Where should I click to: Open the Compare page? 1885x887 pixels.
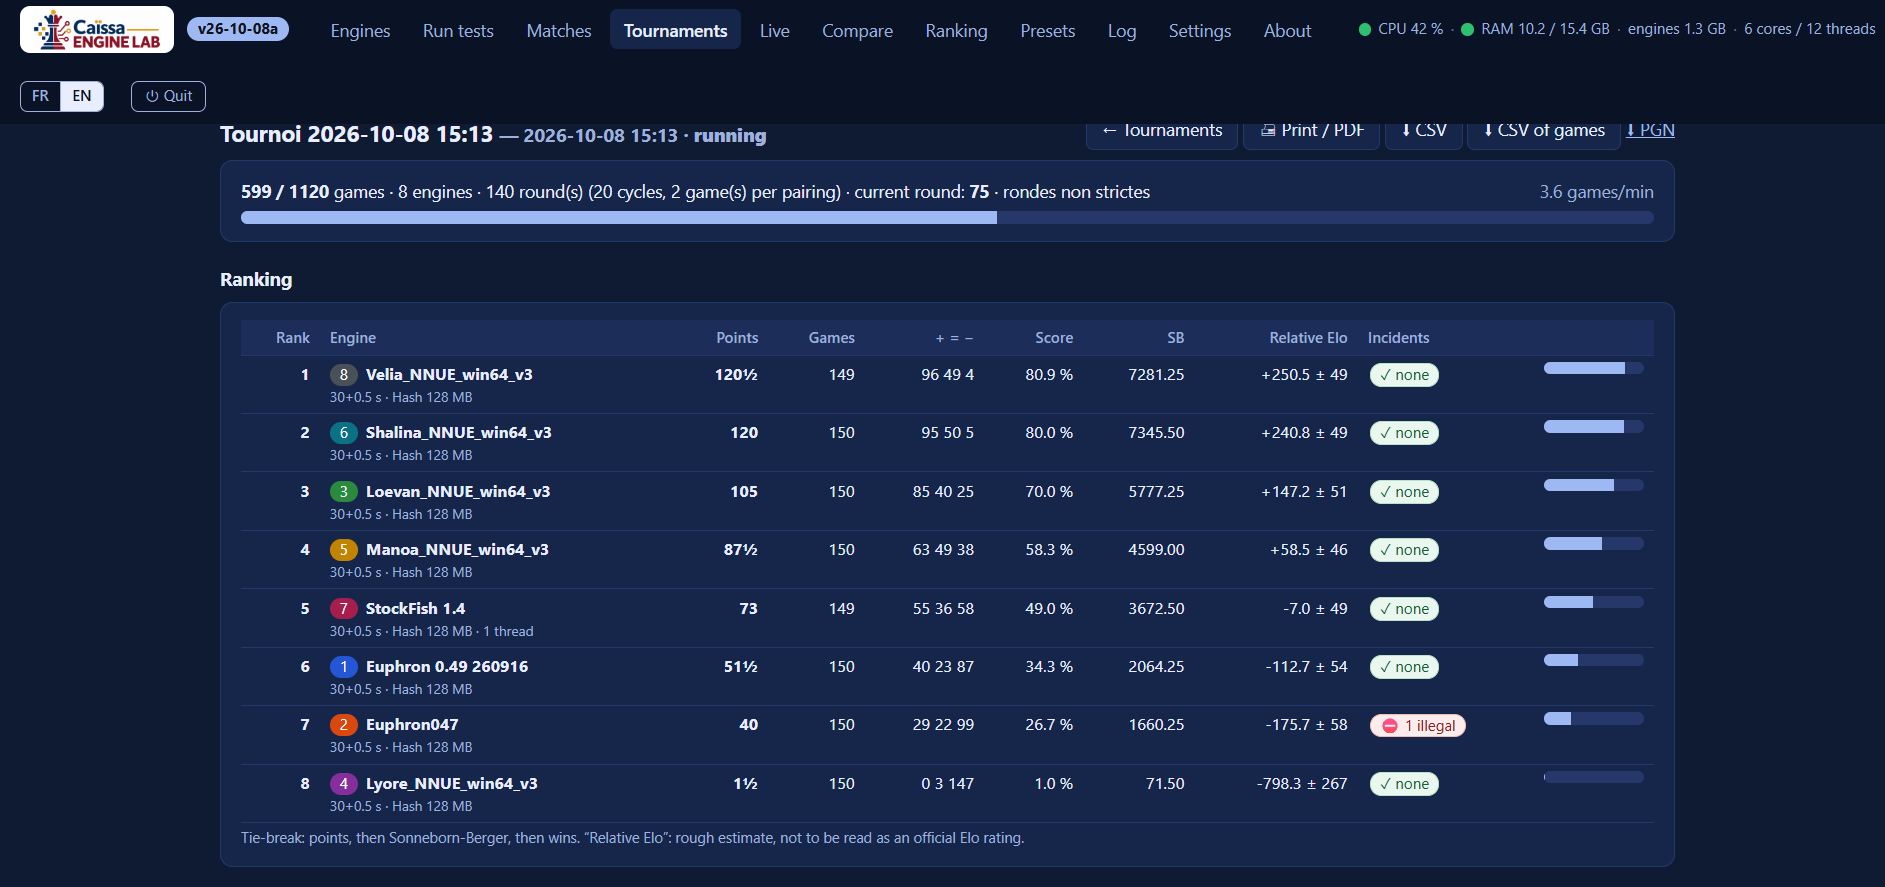click(x=857, y=31)
